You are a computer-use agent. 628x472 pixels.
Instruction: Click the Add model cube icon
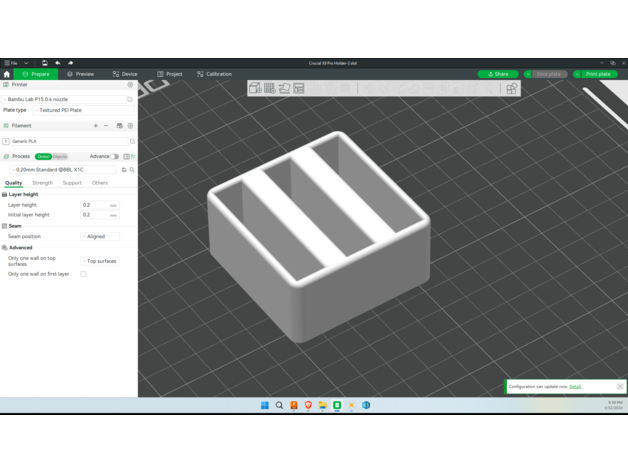click(x=254, y=88)
